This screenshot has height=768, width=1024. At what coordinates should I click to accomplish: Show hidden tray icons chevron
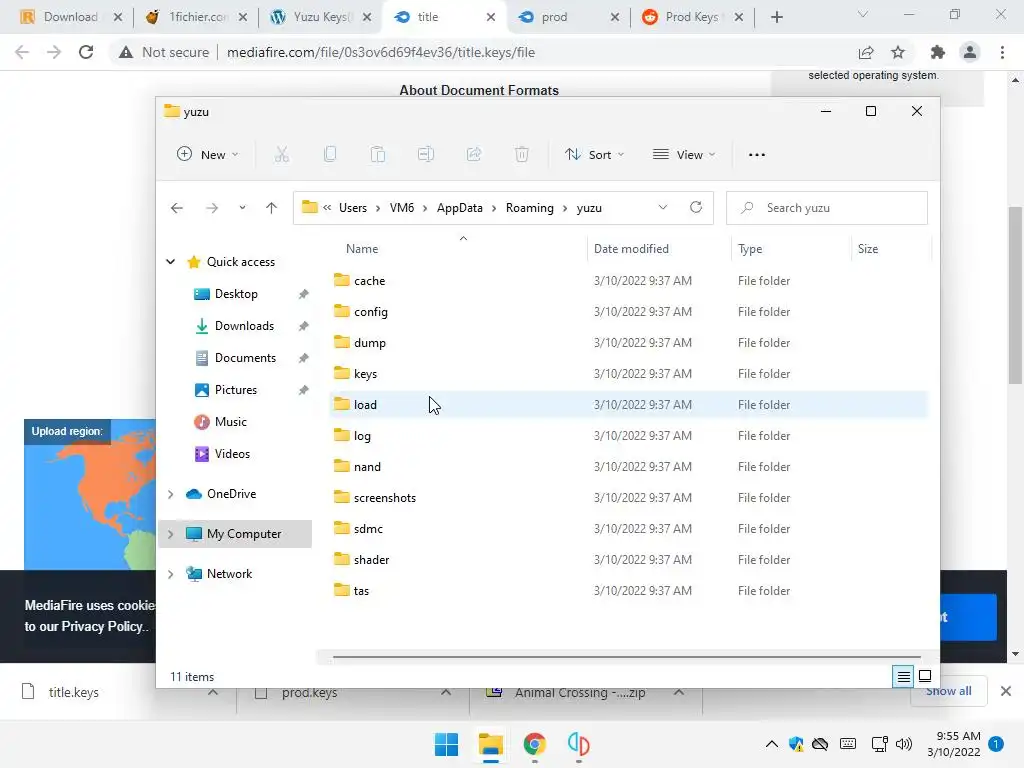(x=772, y=744)
